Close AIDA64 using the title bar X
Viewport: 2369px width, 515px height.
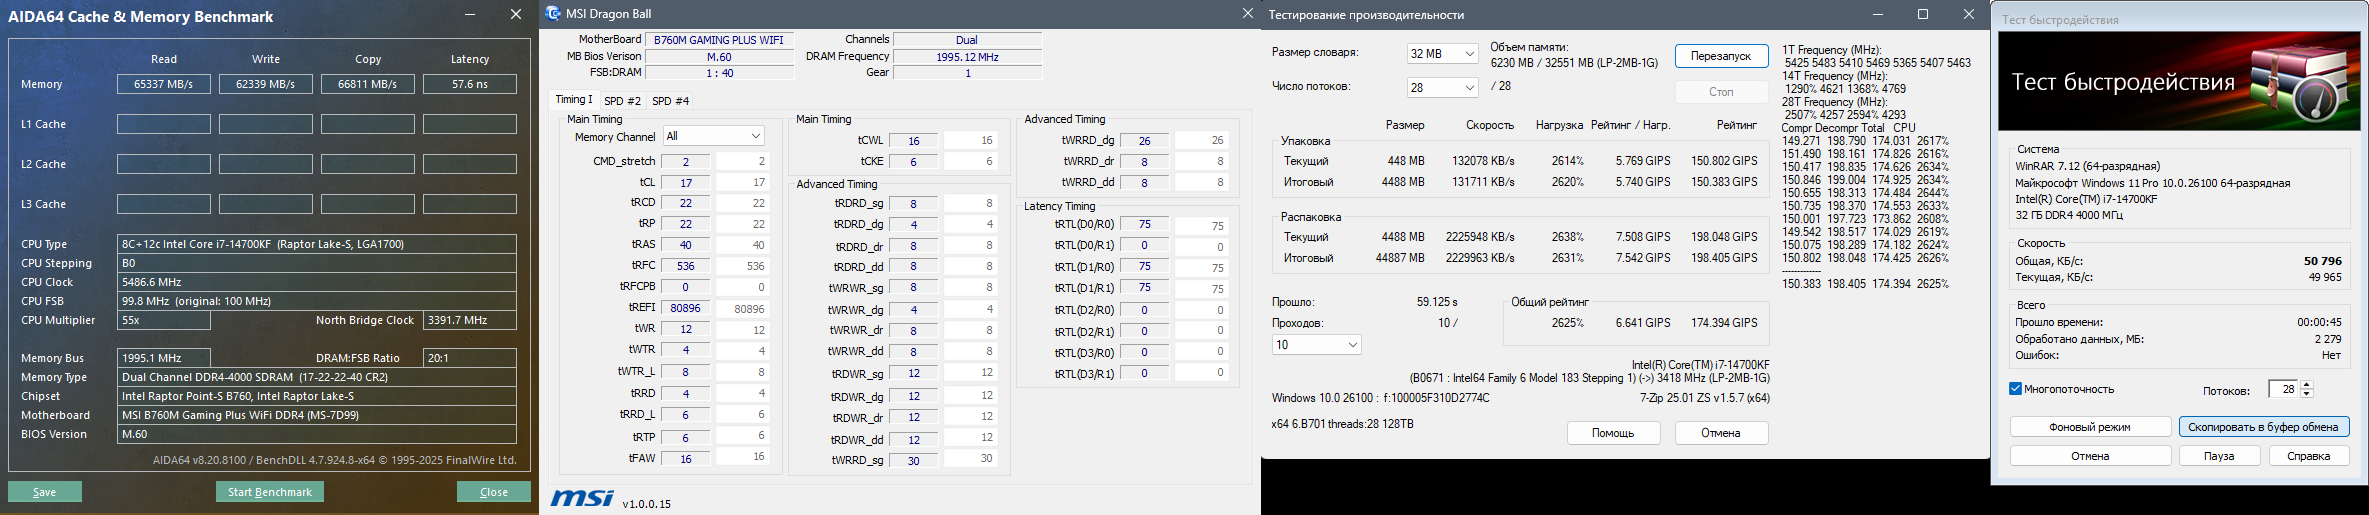(516, 15)
